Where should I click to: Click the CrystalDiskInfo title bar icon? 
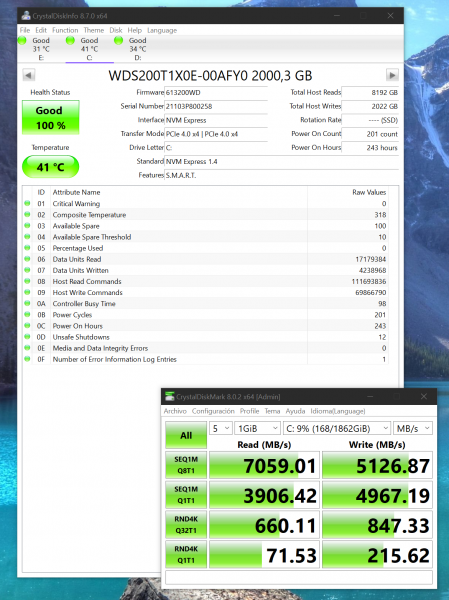(26, 16)
